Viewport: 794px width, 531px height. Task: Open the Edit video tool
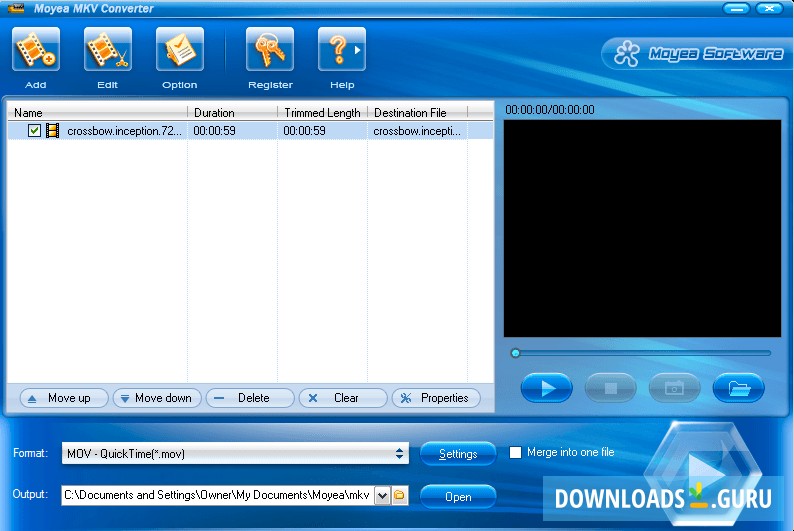(x=108, y=49)
